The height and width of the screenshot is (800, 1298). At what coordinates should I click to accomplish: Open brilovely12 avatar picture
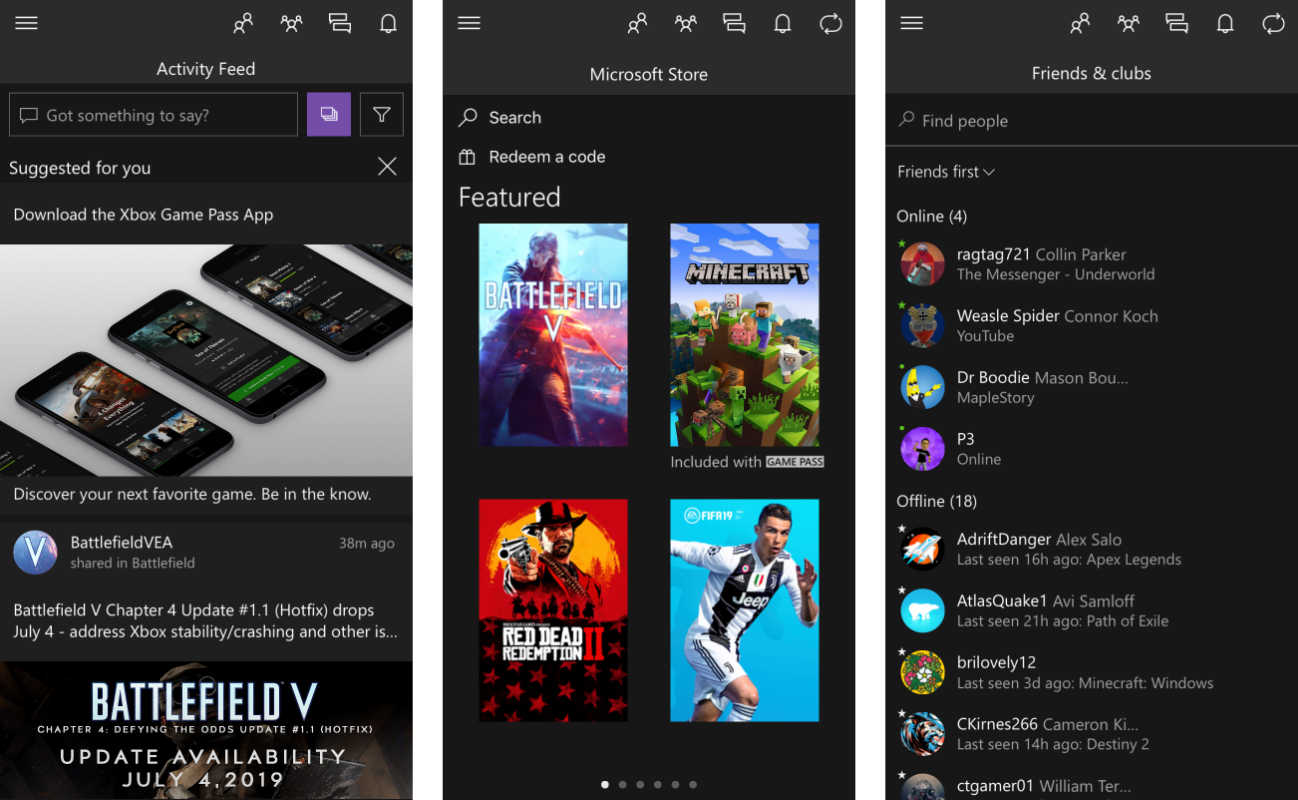tap(922, 672)
